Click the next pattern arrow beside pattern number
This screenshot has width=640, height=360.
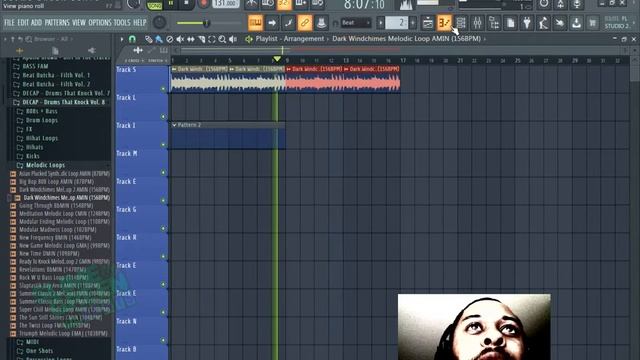click(413, 23)
